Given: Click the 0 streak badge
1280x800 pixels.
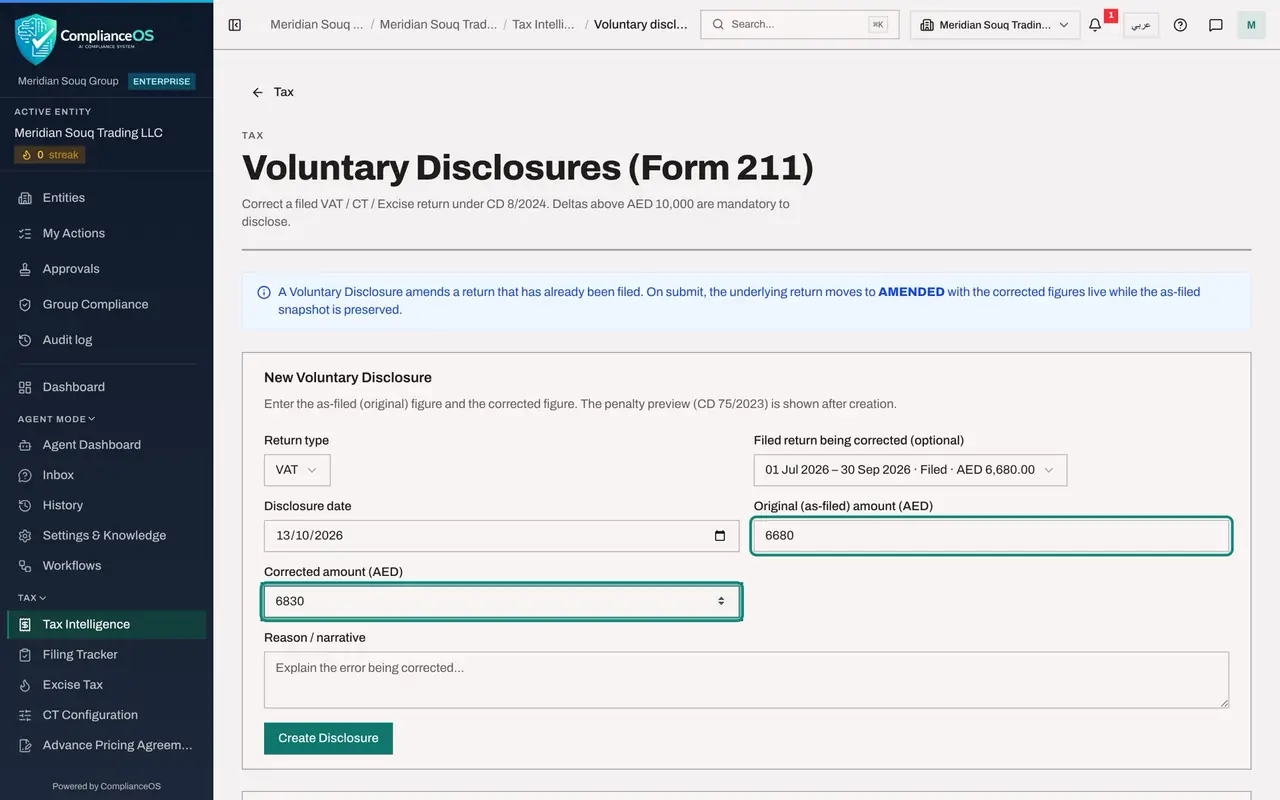Looking at the screenshot, I should tap(50, 155).
